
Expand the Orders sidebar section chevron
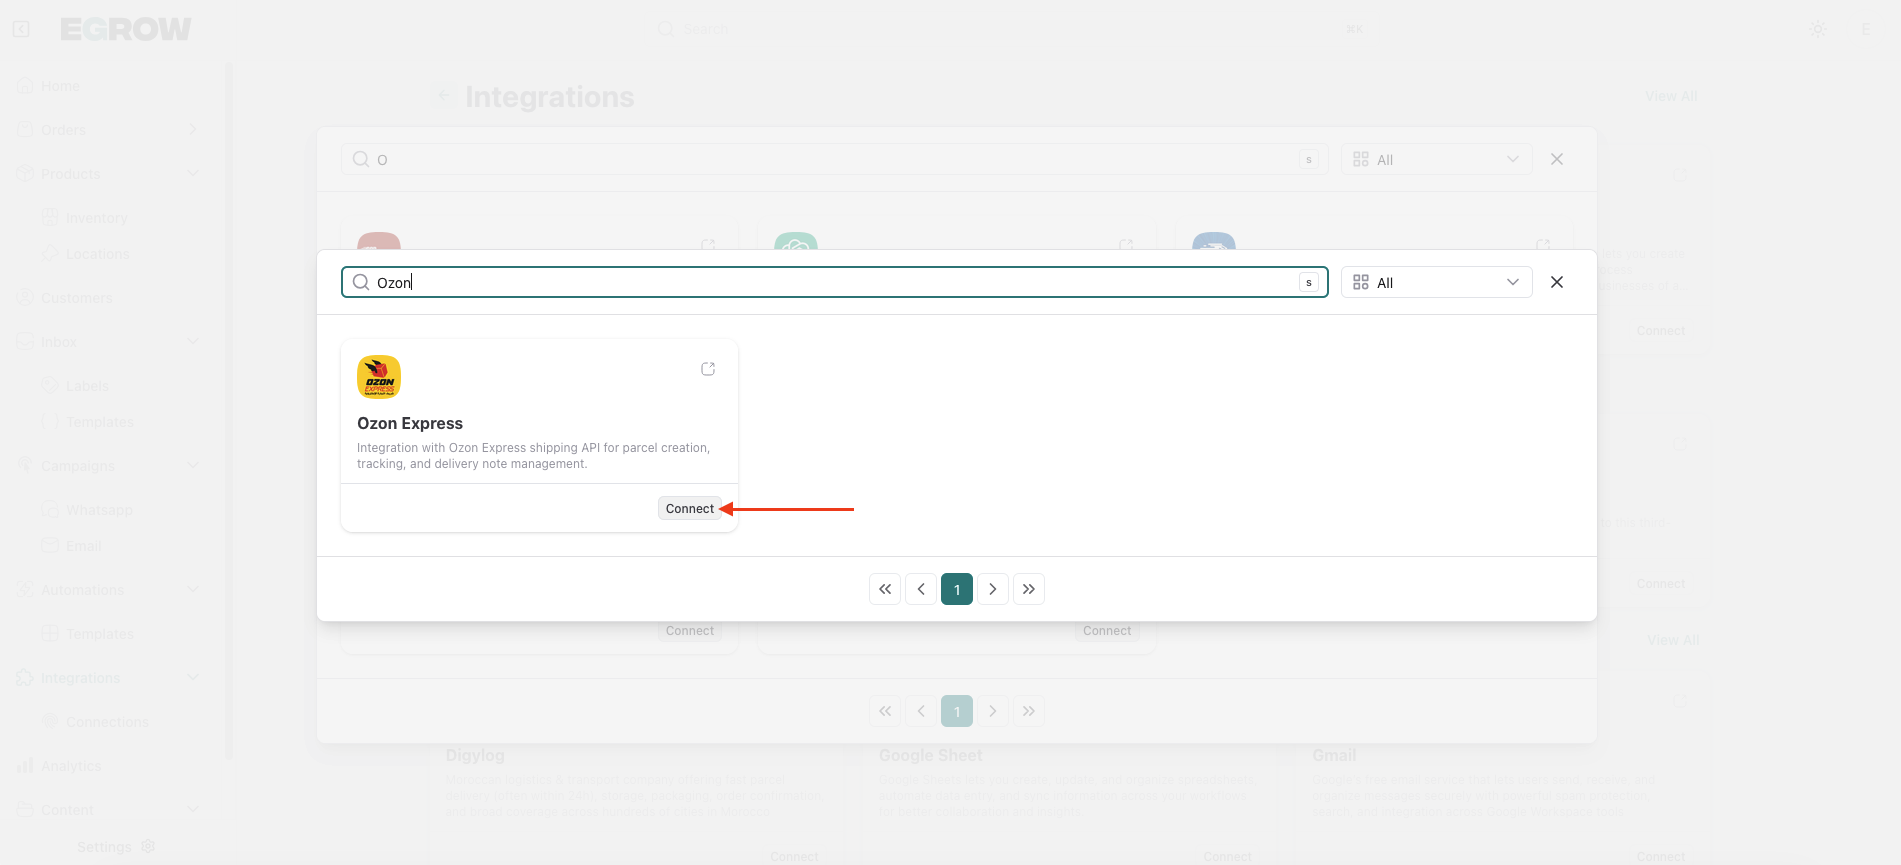pos(193,130)
